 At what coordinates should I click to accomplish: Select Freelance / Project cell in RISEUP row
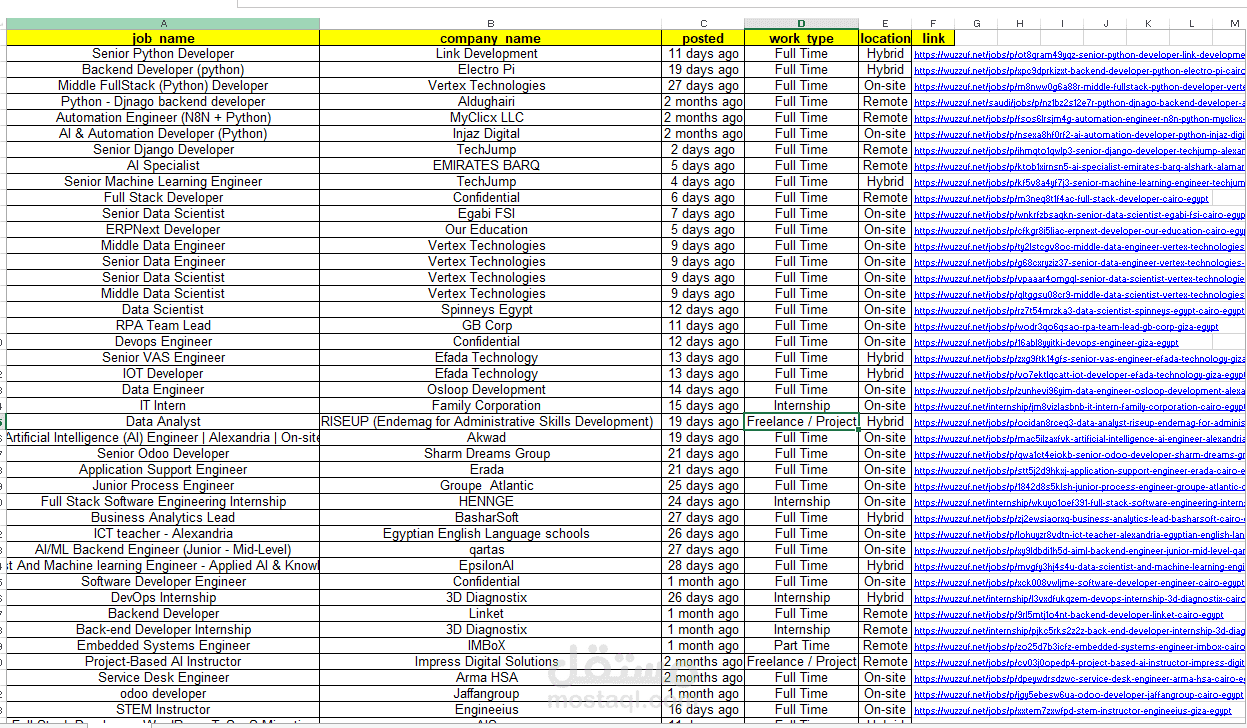(801, 422)
